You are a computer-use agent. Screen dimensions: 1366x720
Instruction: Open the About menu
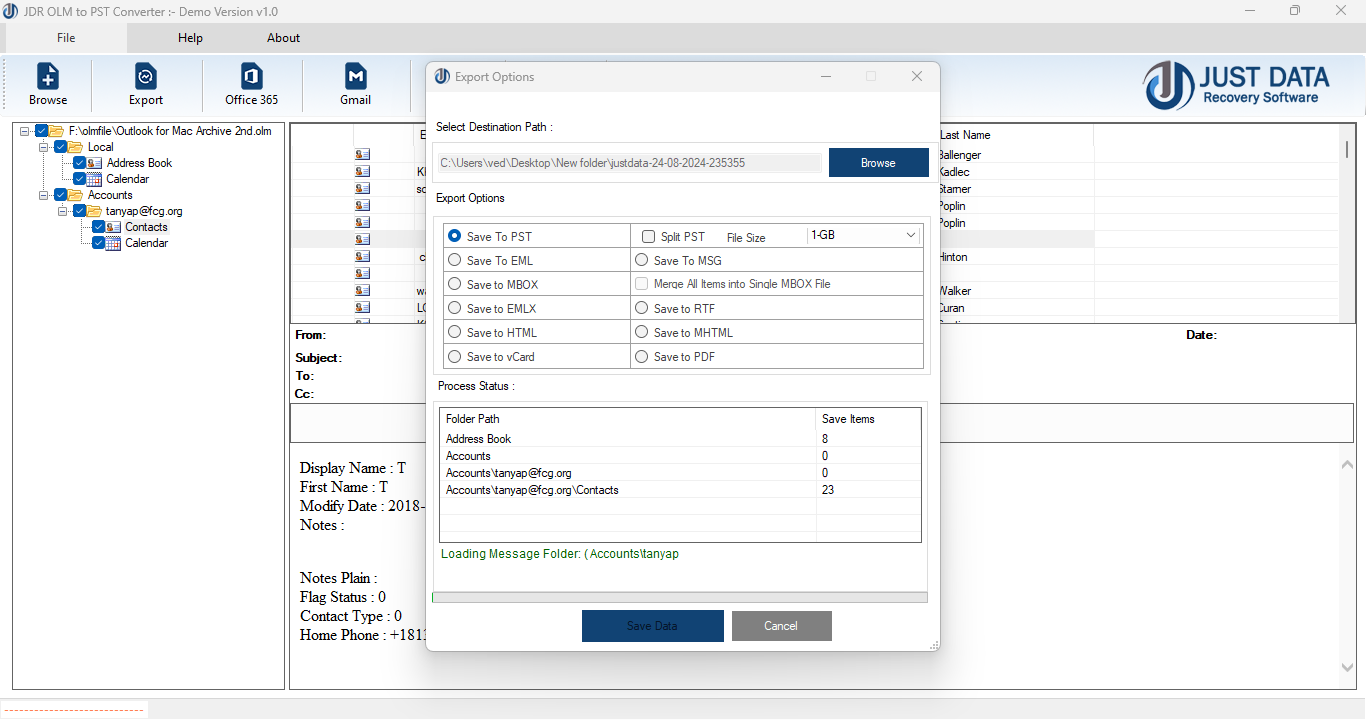(x=283, y=38)
